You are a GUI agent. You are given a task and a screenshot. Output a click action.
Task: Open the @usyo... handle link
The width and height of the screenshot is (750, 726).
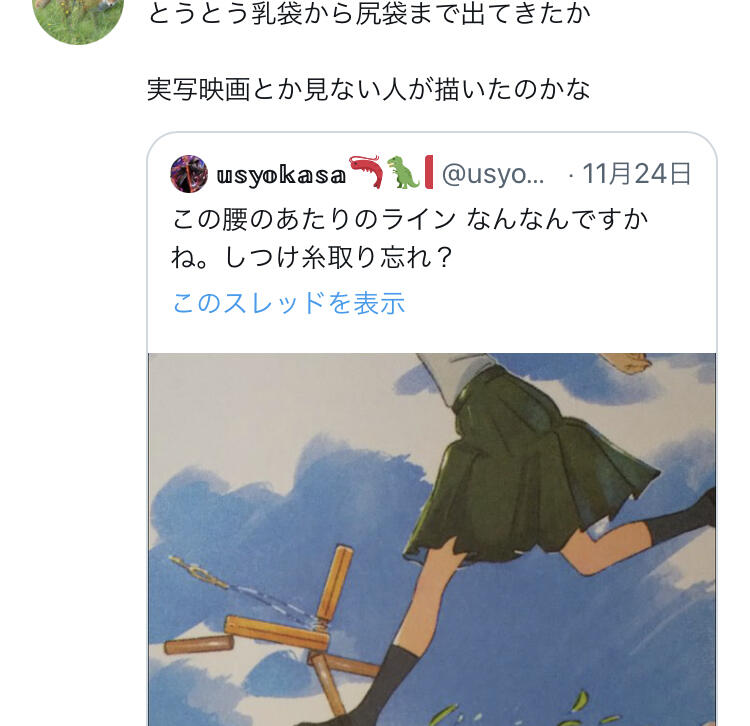(493, 174)
